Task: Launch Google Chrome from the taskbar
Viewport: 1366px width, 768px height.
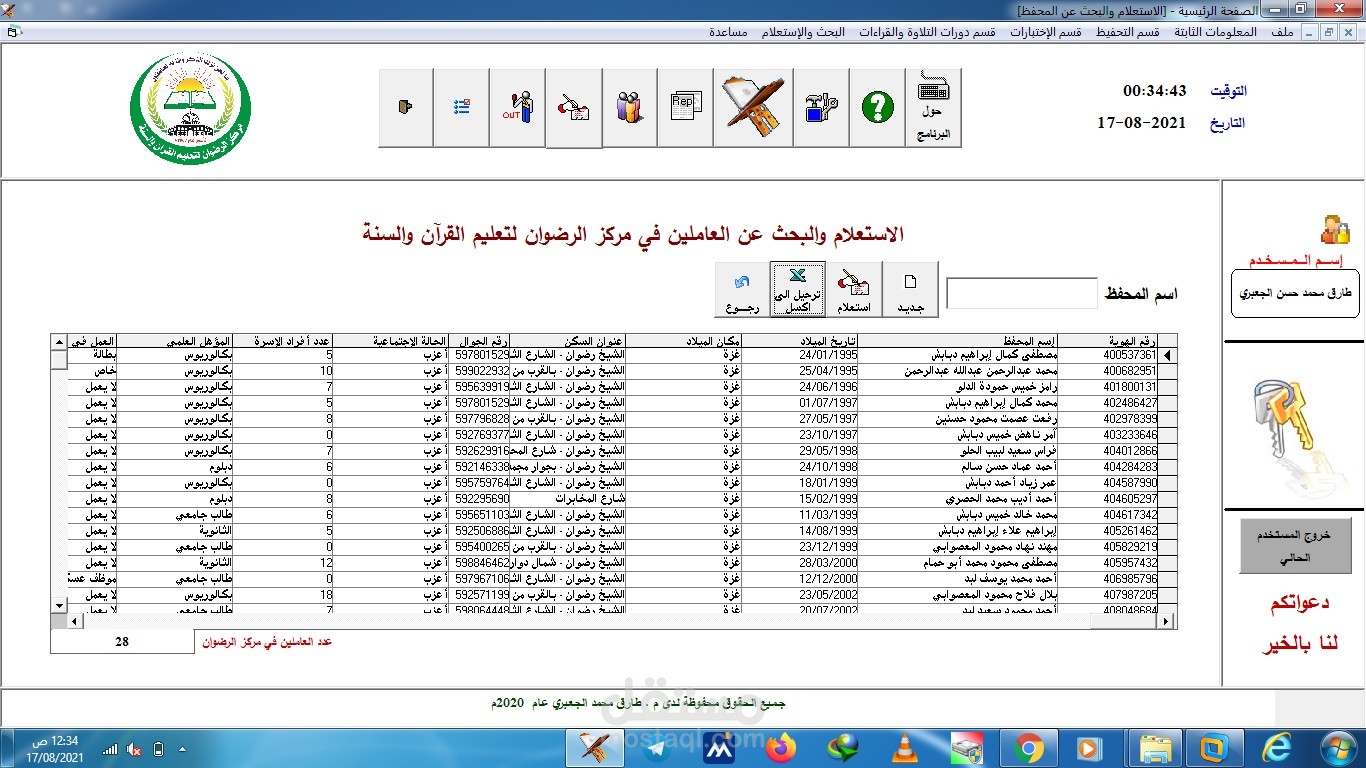Action: click(x=1028, y=747)
